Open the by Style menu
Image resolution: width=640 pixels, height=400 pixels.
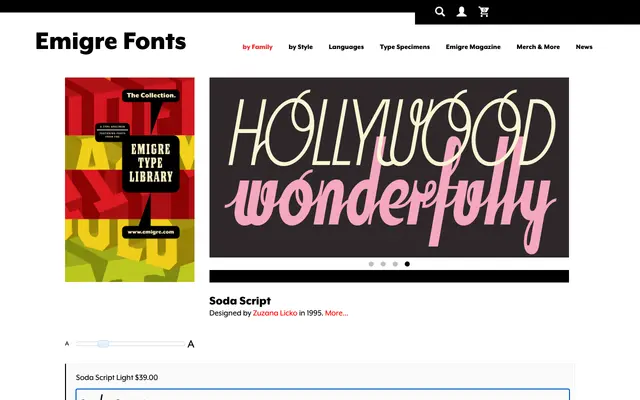301,47
